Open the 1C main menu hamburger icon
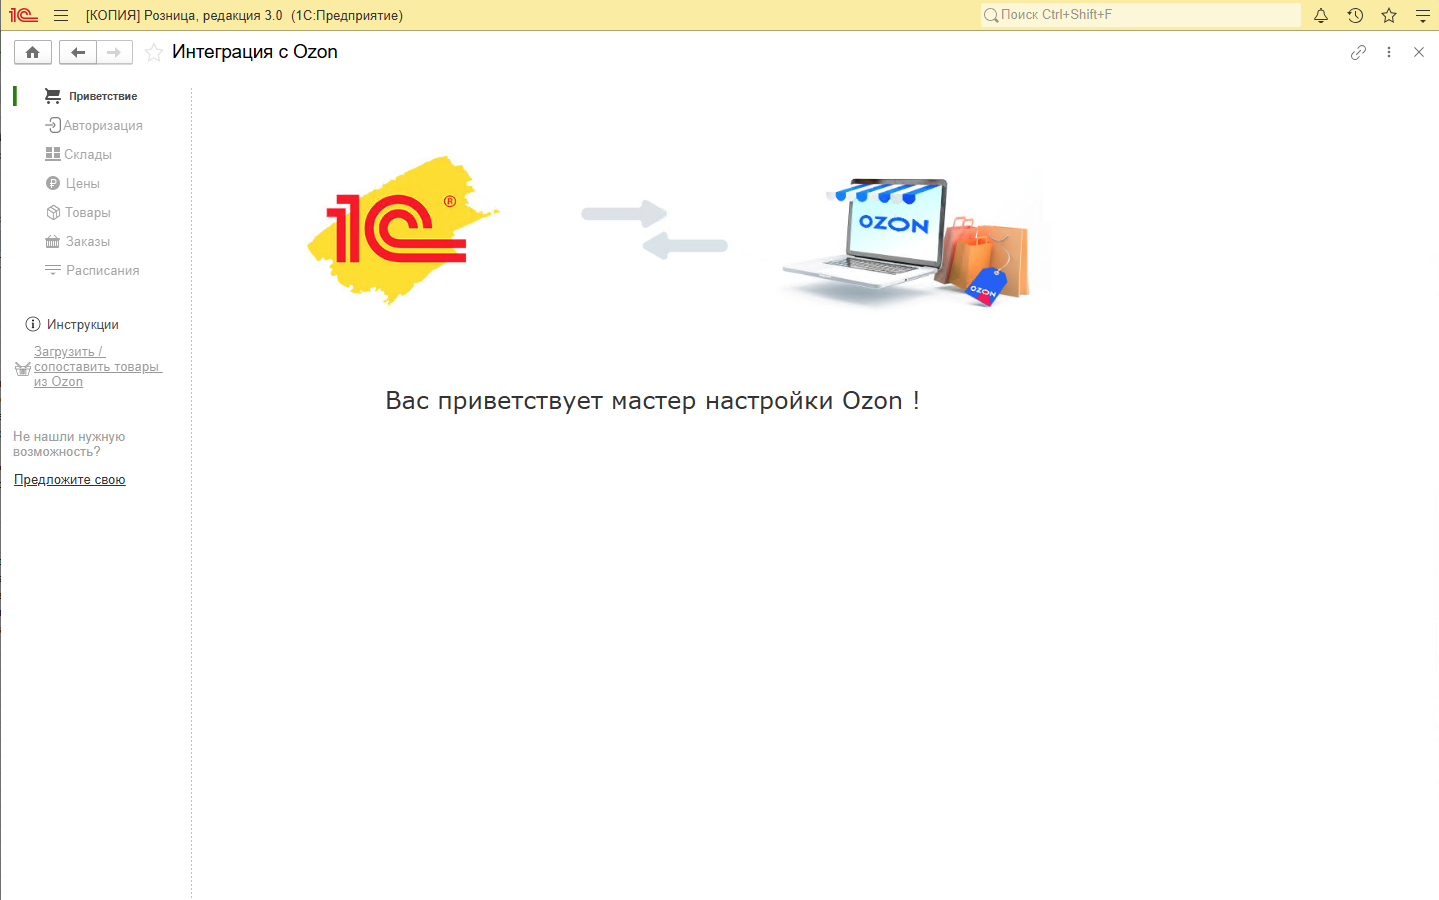The height and width of the screenshot is (900, 1439). [61, 15]
